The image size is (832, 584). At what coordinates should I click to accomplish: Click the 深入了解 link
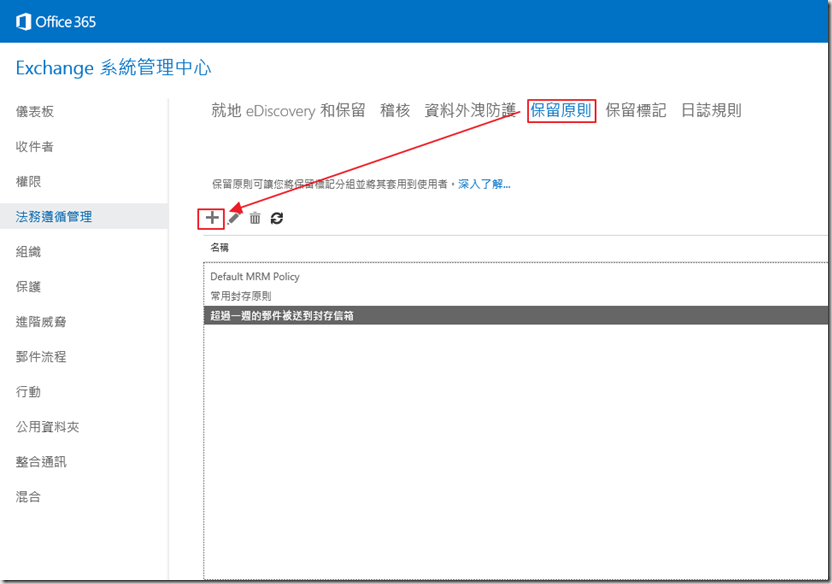484,184
